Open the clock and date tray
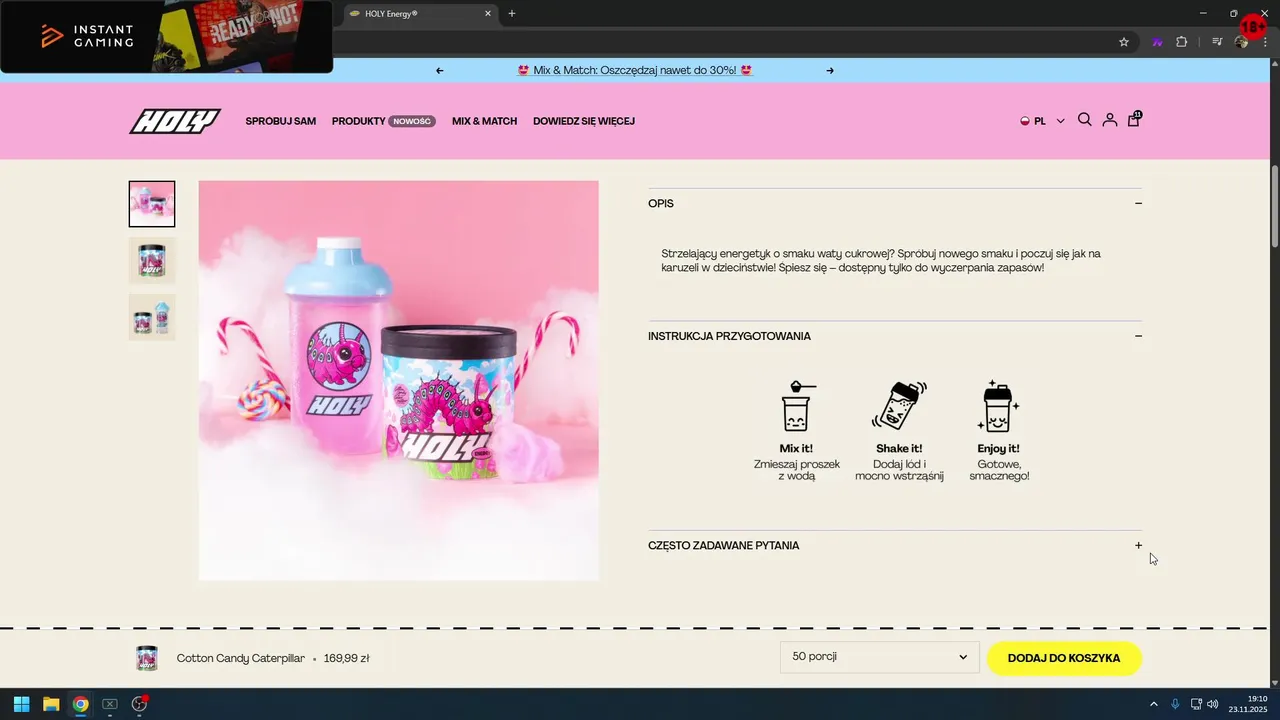 pyautogui.click(x=1248, y=704)
